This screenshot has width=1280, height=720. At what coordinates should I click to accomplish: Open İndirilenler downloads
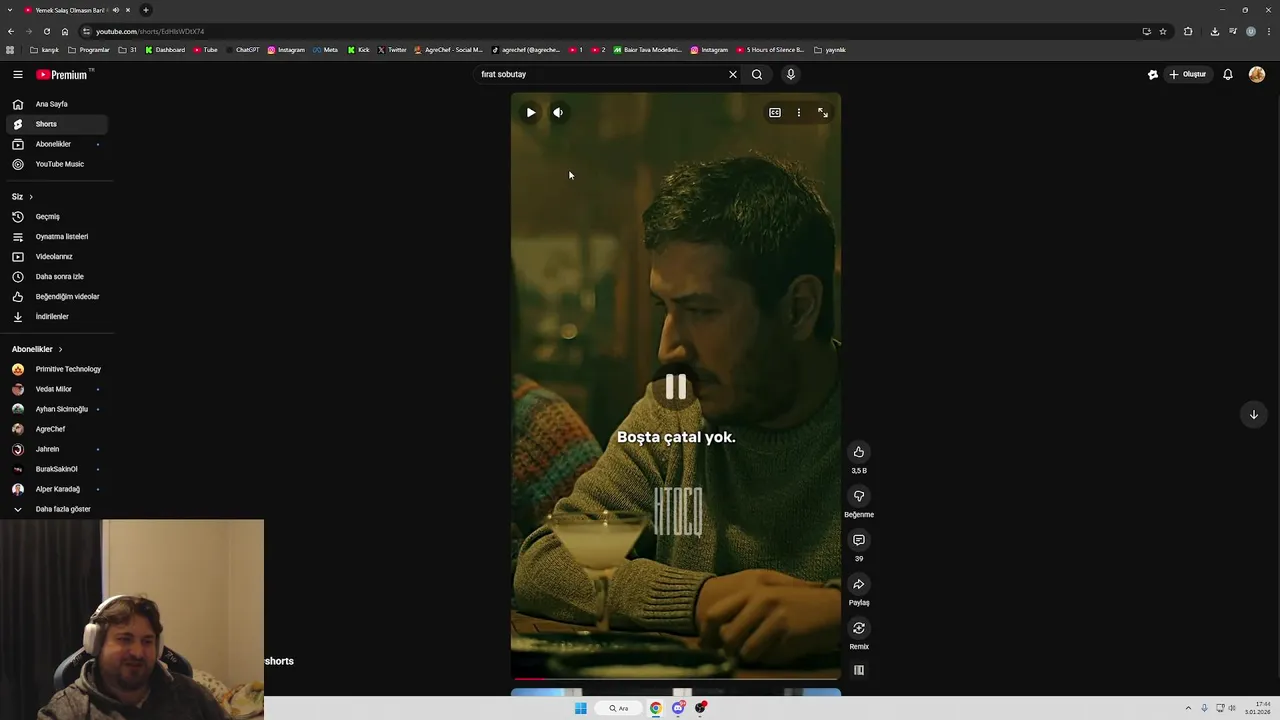(x=56, y=316)
